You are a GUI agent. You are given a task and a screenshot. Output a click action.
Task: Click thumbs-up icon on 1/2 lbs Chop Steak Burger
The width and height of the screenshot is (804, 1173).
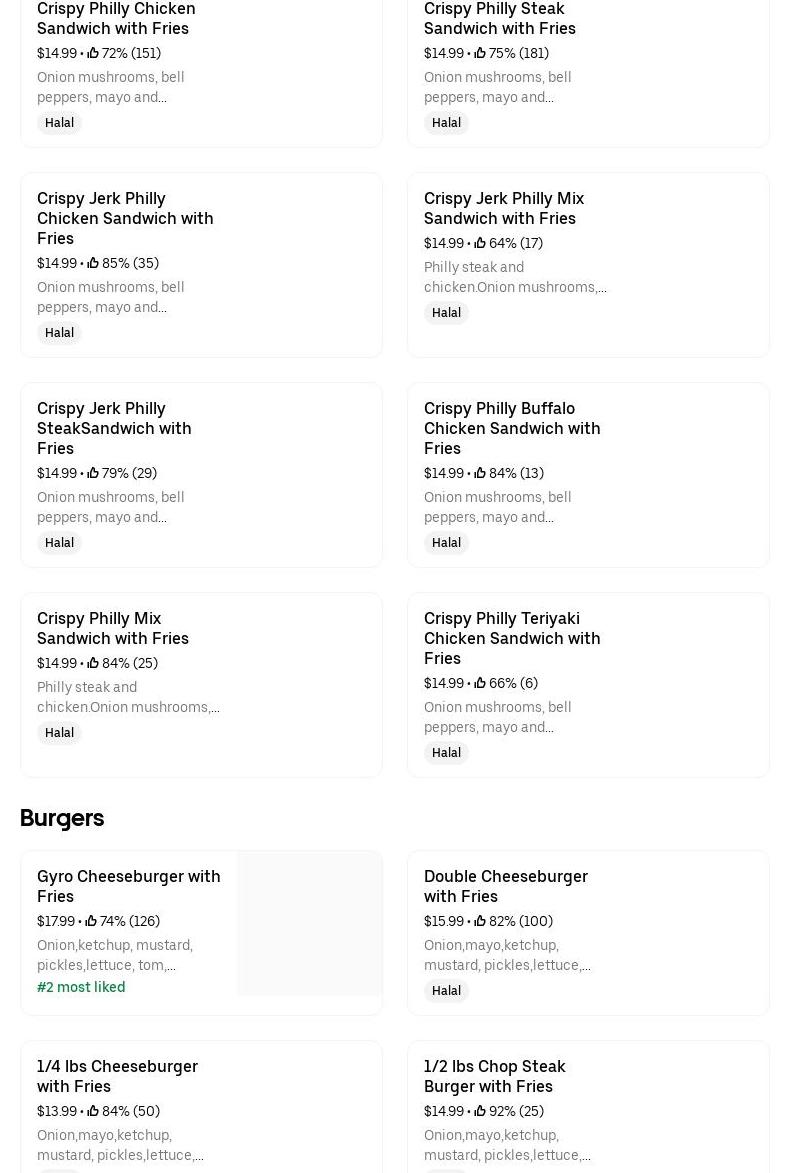(480, 1111)
